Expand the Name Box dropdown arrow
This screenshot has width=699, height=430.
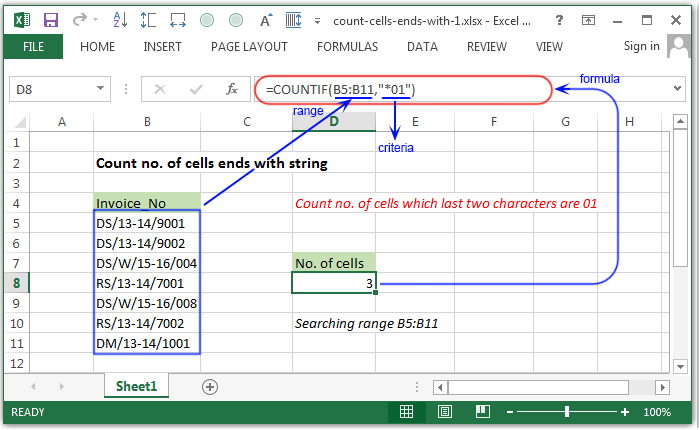101,89
